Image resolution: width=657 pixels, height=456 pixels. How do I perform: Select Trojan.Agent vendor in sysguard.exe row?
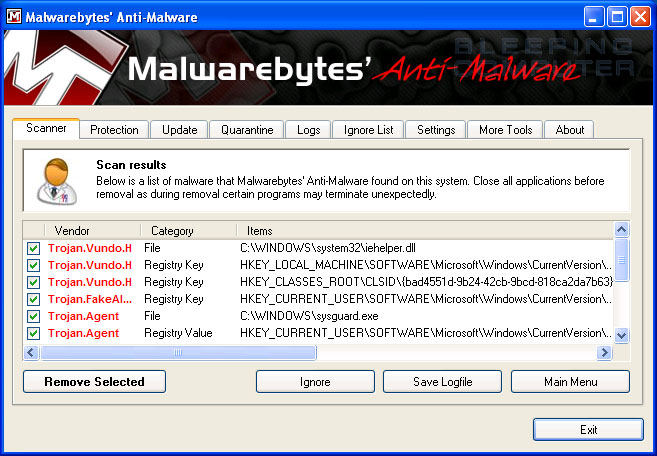[83, 316]
